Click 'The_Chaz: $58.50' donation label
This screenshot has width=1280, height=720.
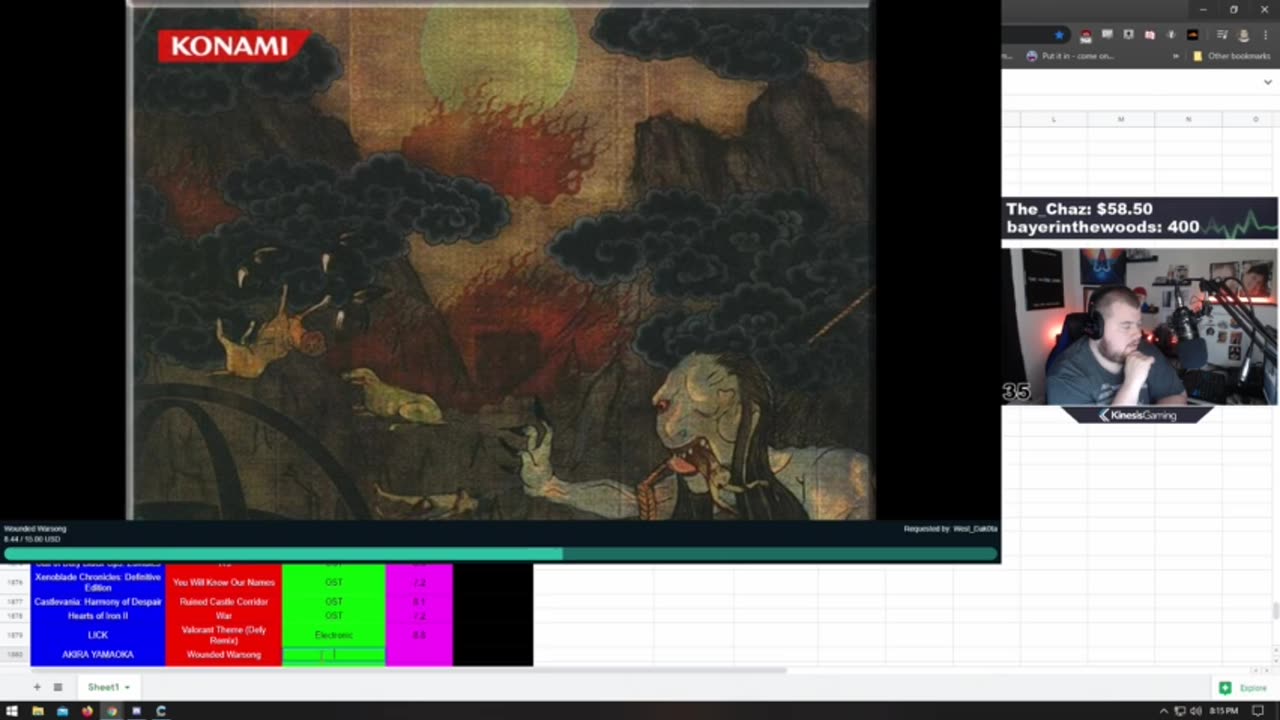click(x=1079, y=209)
